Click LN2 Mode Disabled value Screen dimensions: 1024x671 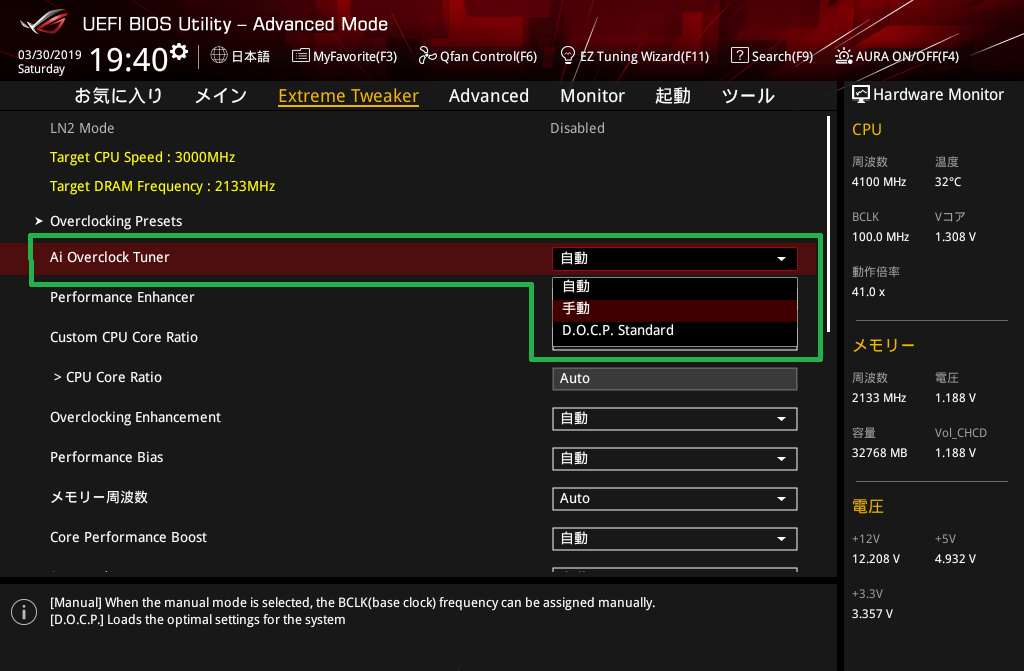coord(577,128)
